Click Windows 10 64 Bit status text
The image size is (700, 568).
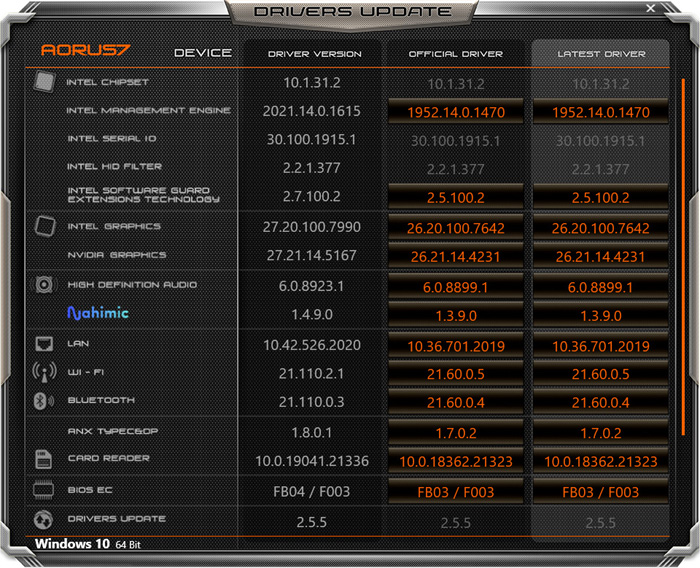point(88,544)
